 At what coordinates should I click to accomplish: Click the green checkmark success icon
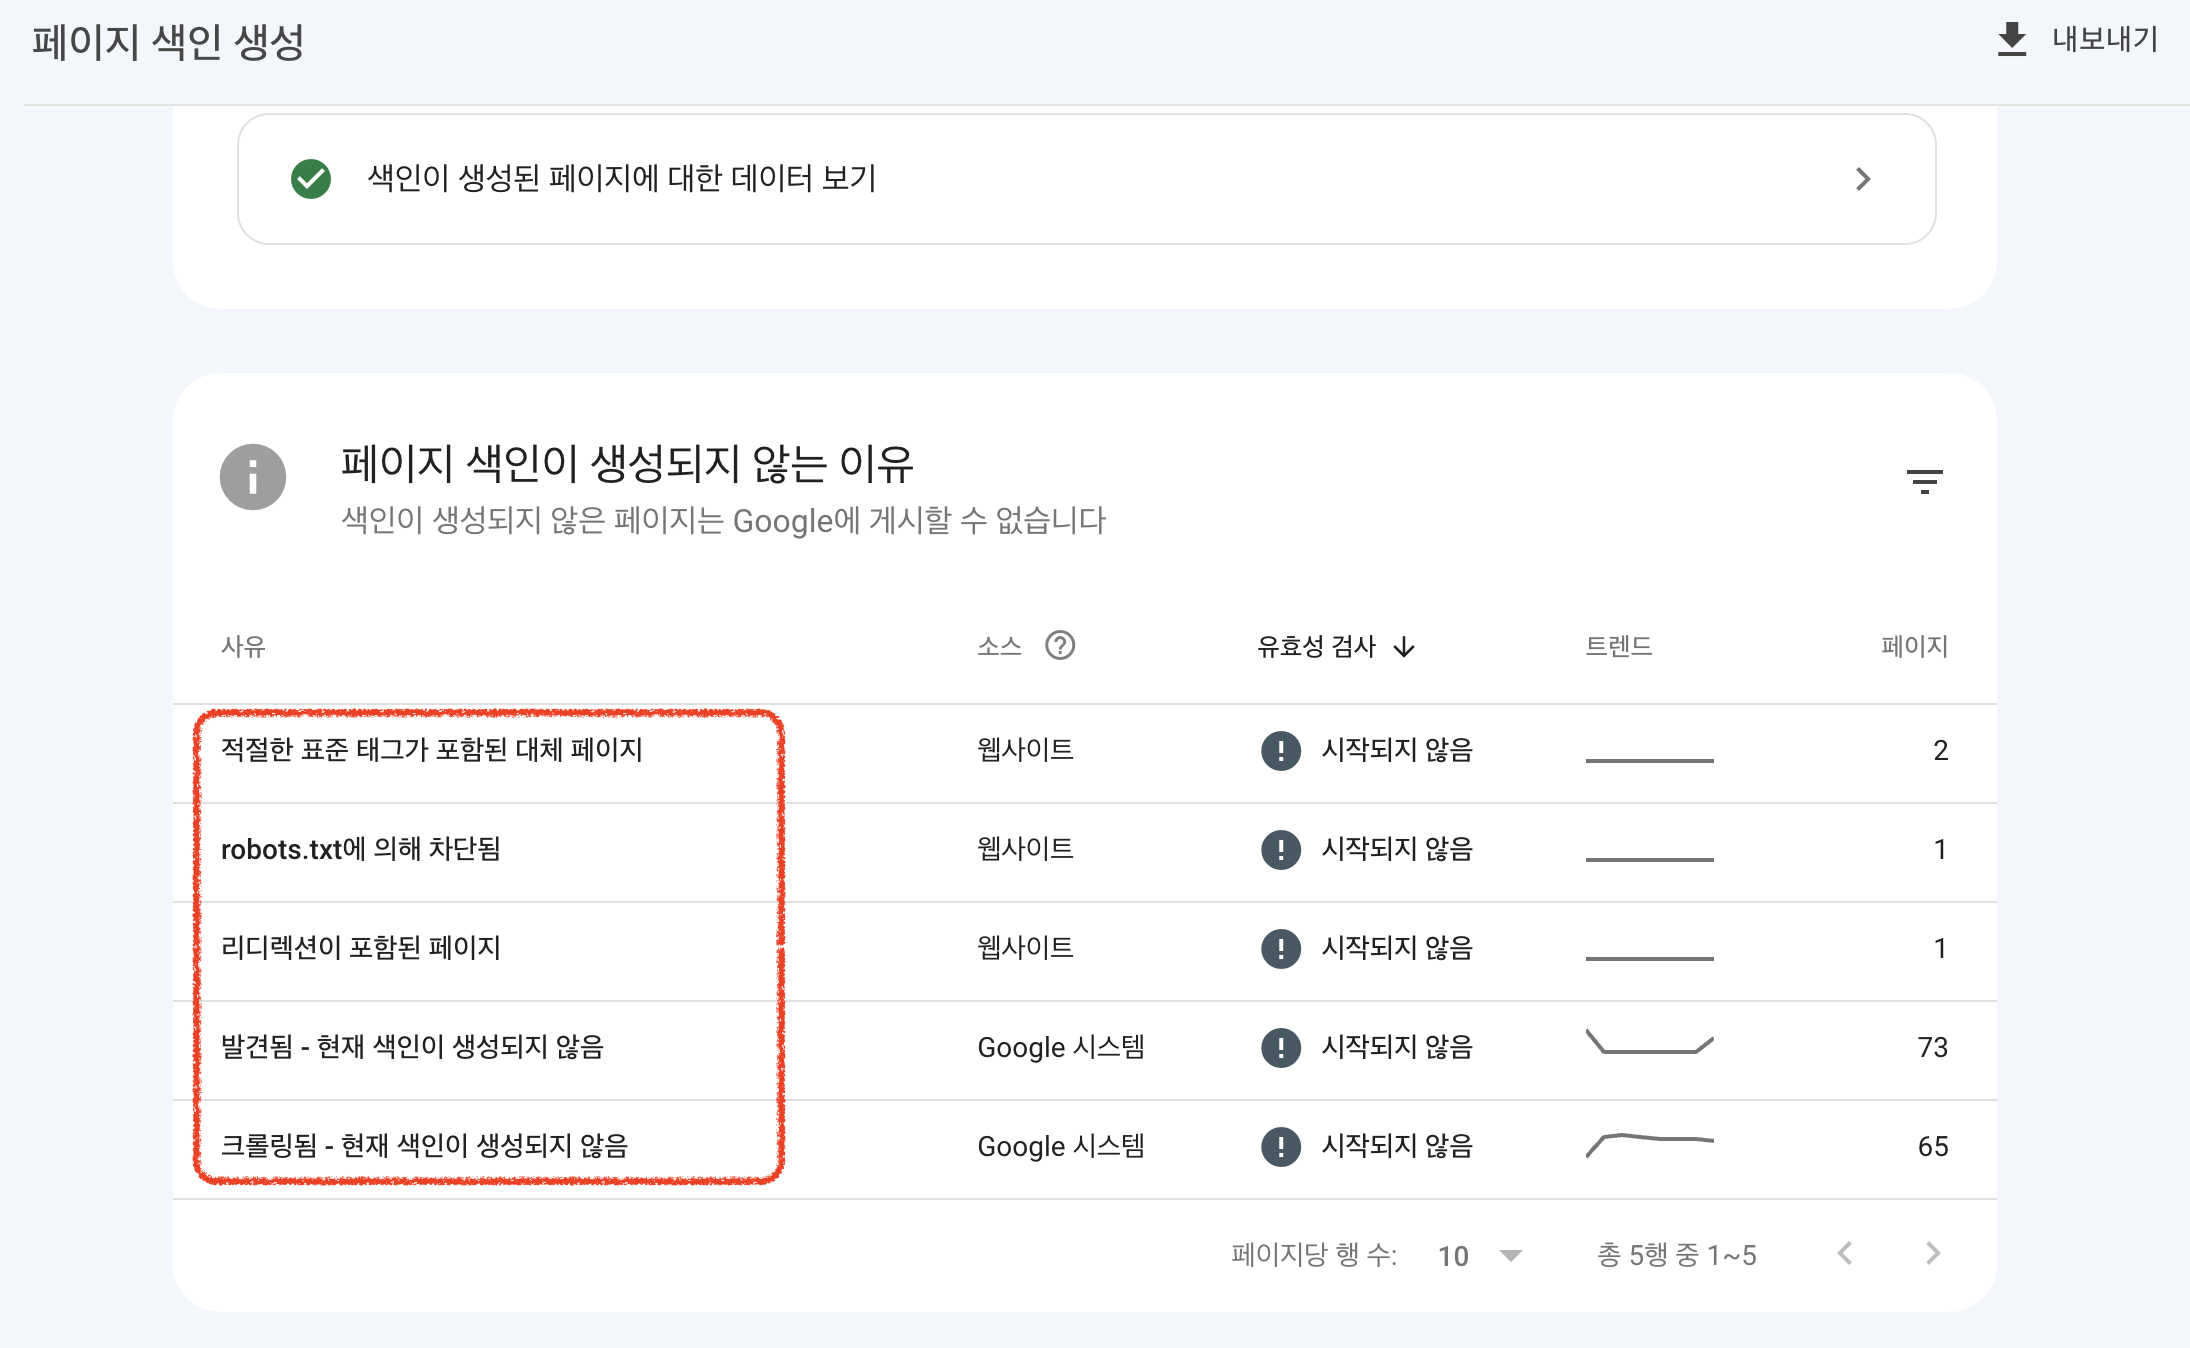310,179
